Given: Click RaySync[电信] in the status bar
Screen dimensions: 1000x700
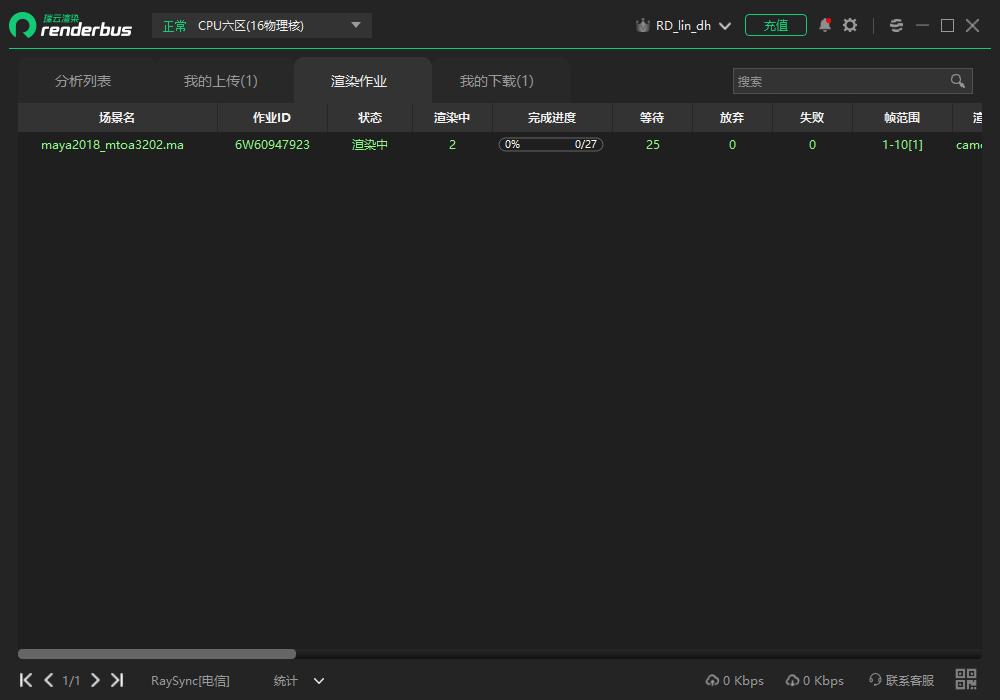Looking at the screenshot, I should pos(190,681).
